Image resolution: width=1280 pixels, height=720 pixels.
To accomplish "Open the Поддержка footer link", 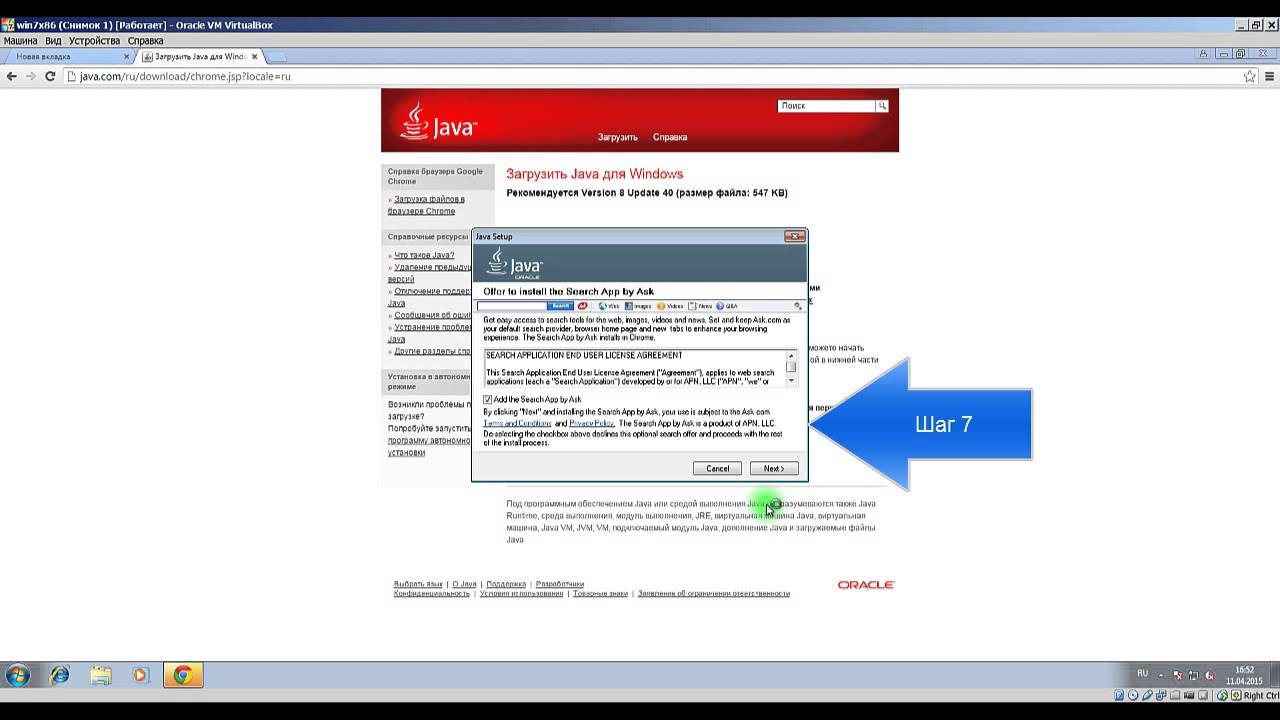I will [506, 584].
